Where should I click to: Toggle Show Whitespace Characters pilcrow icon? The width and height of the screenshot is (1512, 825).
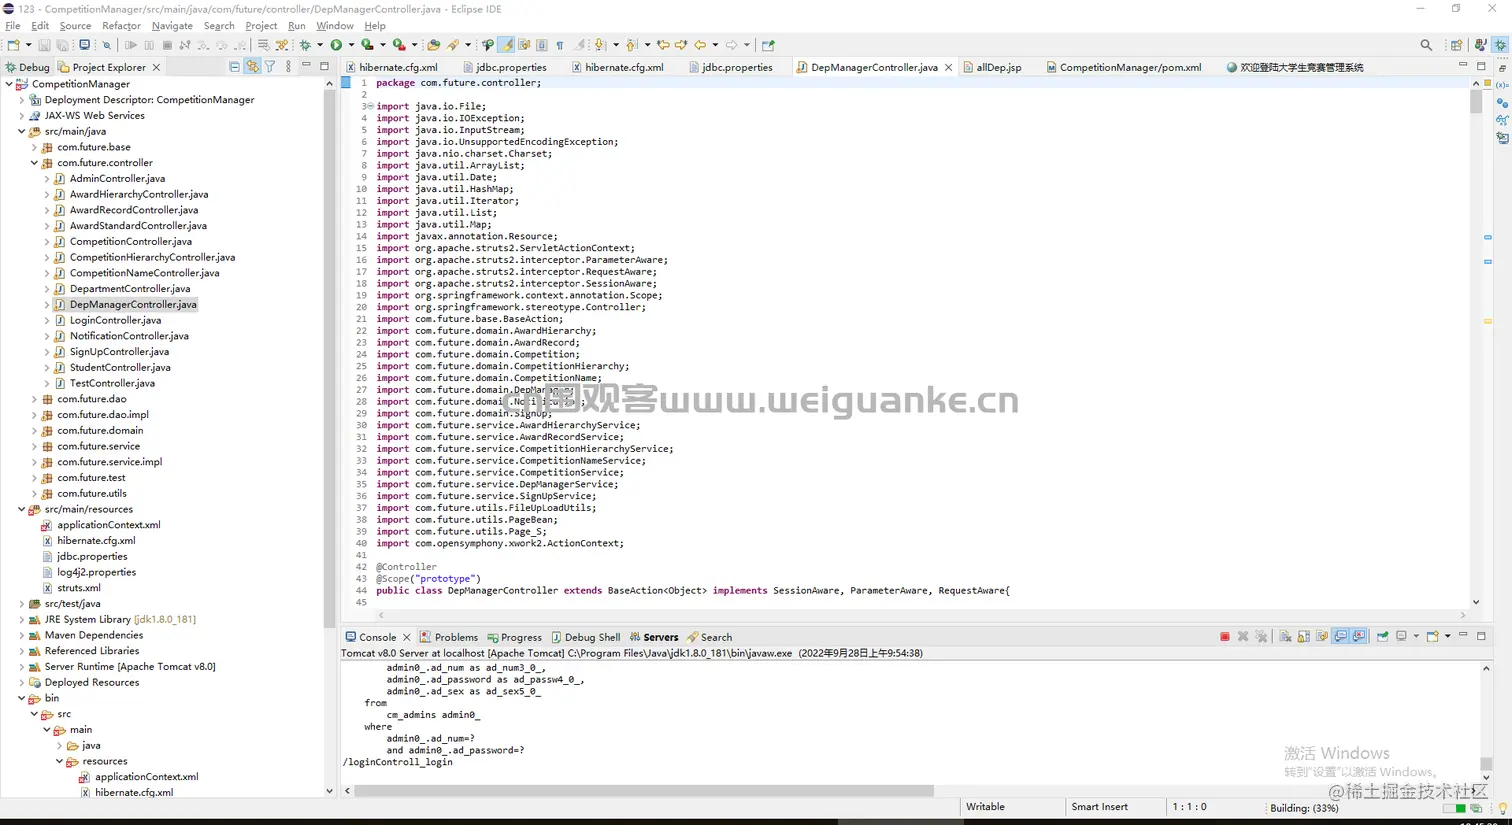click(x=560, y=45)
